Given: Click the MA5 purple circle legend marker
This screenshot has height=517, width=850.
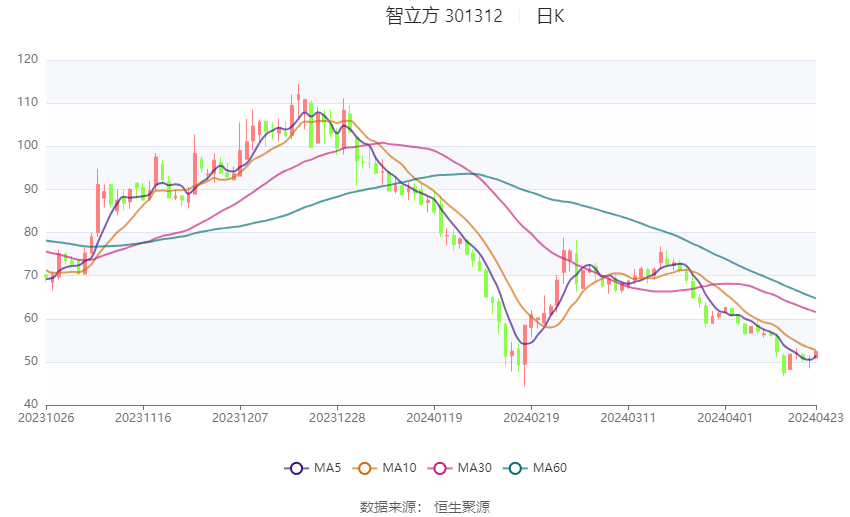Looking at the screenshot, I should [x=295, y=468].
